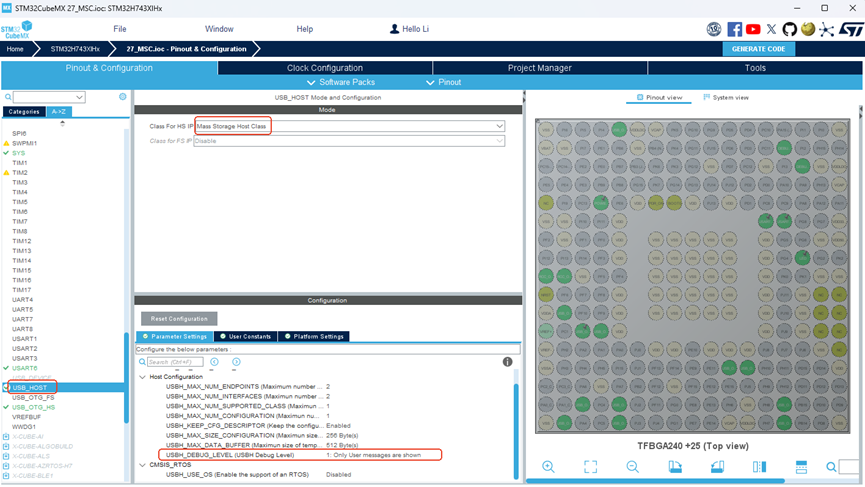Select USART6 in the peripheral list
The width and height of the screenshot is (865, 487).
pyautogui.click(x=25, y=368)
